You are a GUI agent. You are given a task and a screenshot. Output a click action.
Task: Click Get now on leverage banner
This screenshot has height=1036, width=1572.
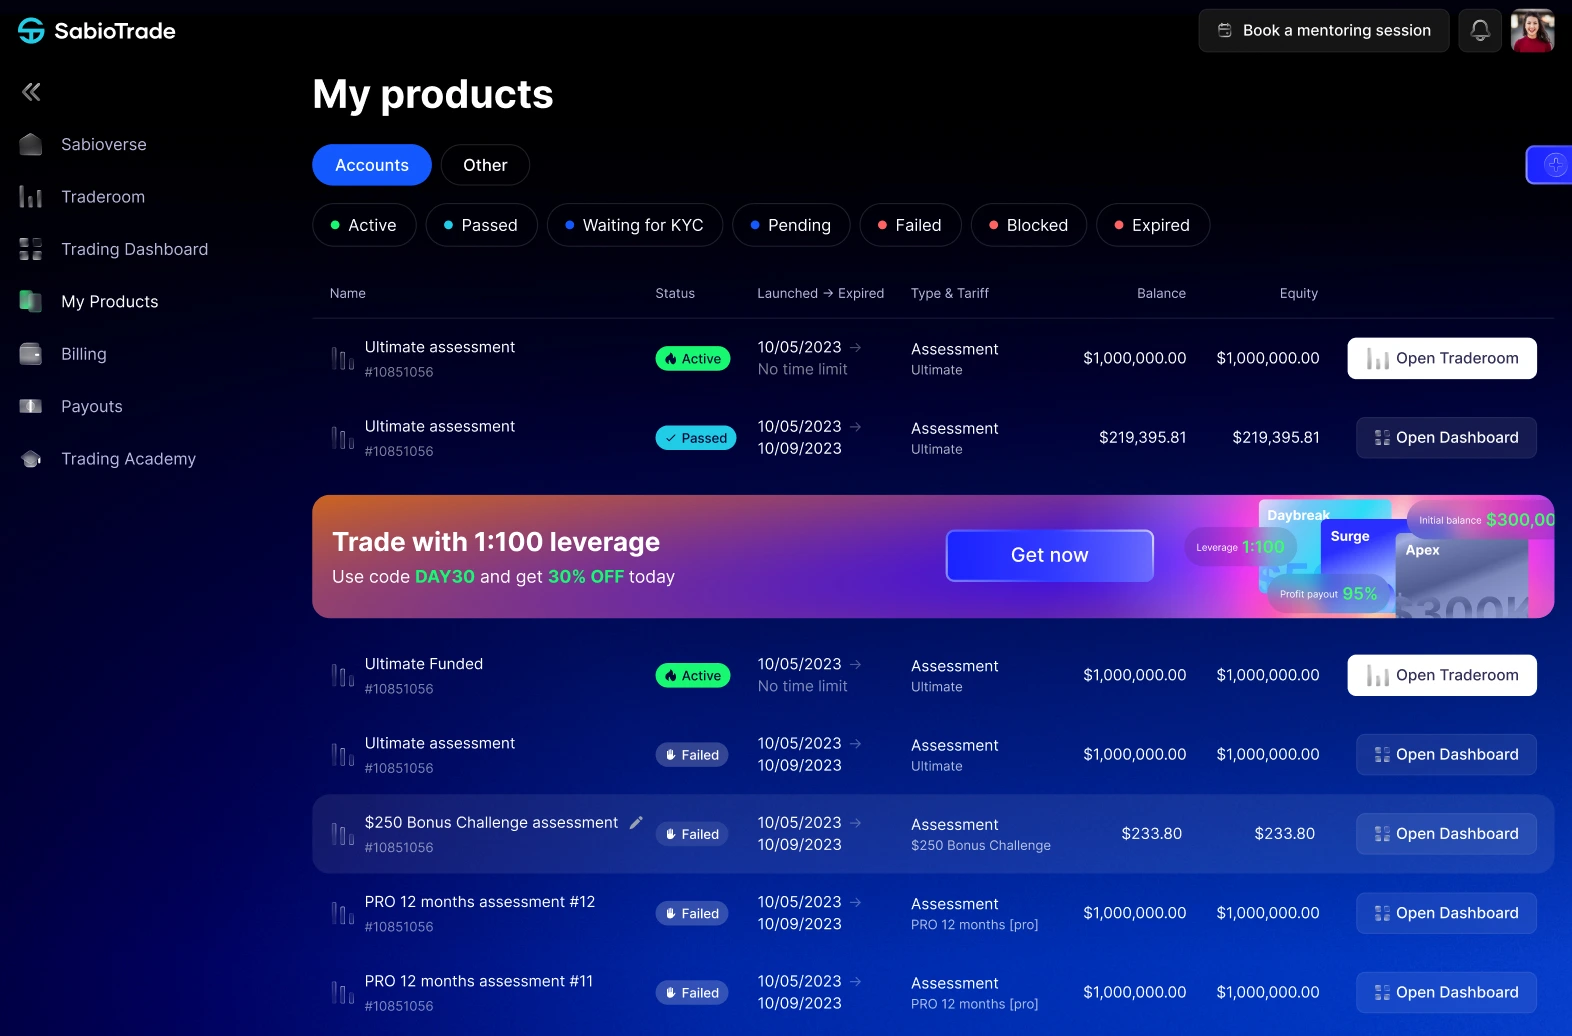[x=1049, y=555]
